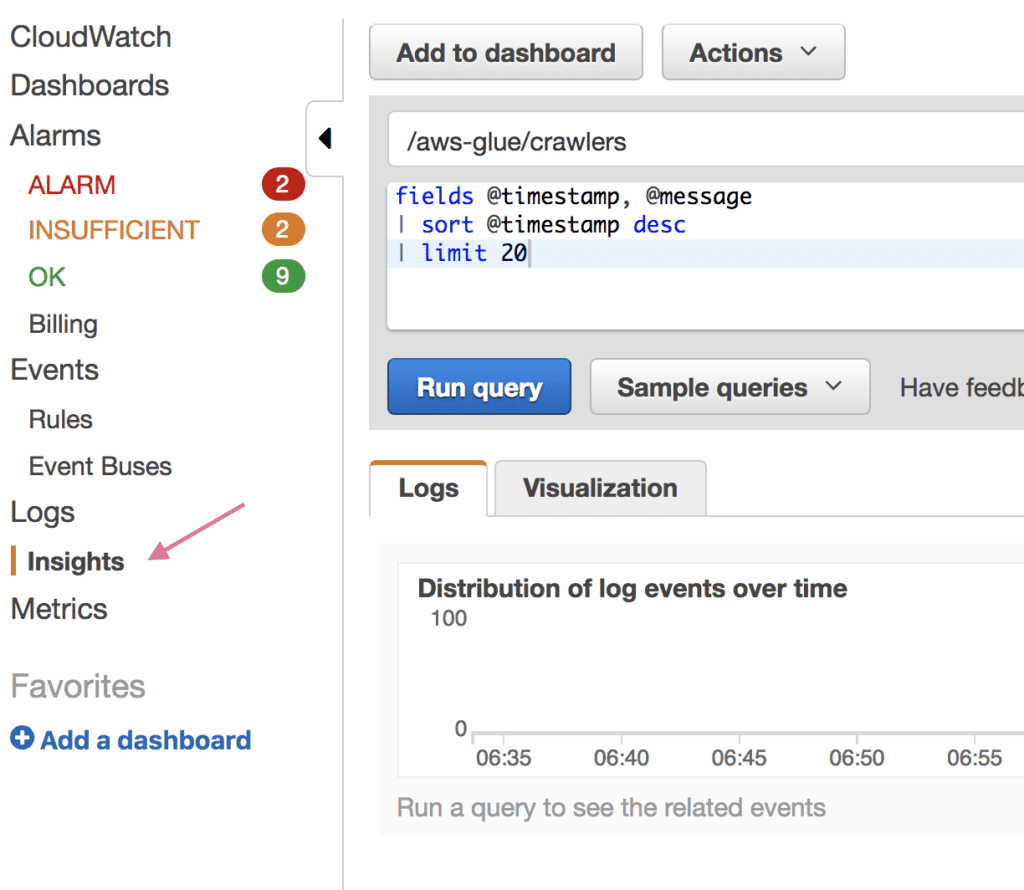1024x890 pixels.
Task: Open the Billing alarms page
Action: point(63,324)
